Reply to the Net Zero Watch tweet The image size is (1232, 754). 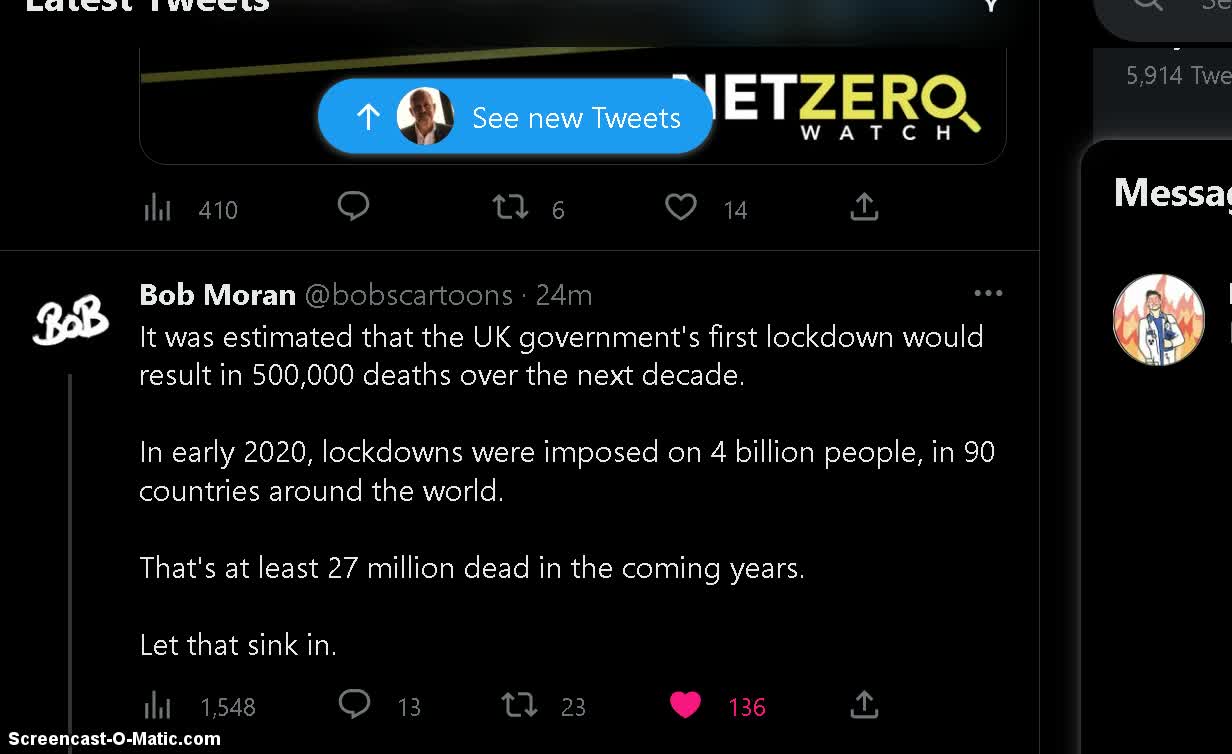pyautogui.click(x=353, y=207)
